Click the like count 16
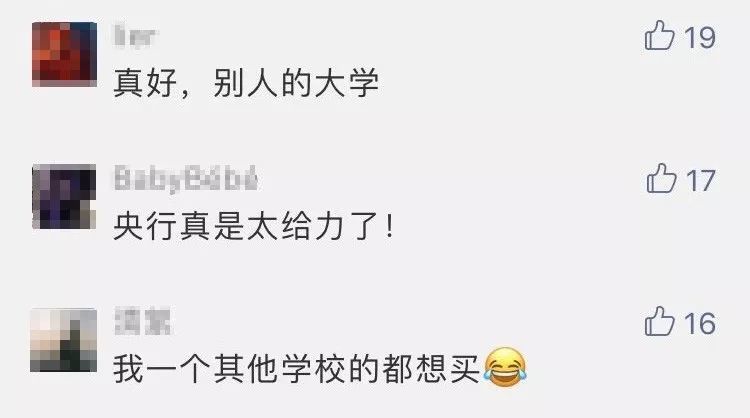The height and width of the screenshot is (418, 750). 700,324
